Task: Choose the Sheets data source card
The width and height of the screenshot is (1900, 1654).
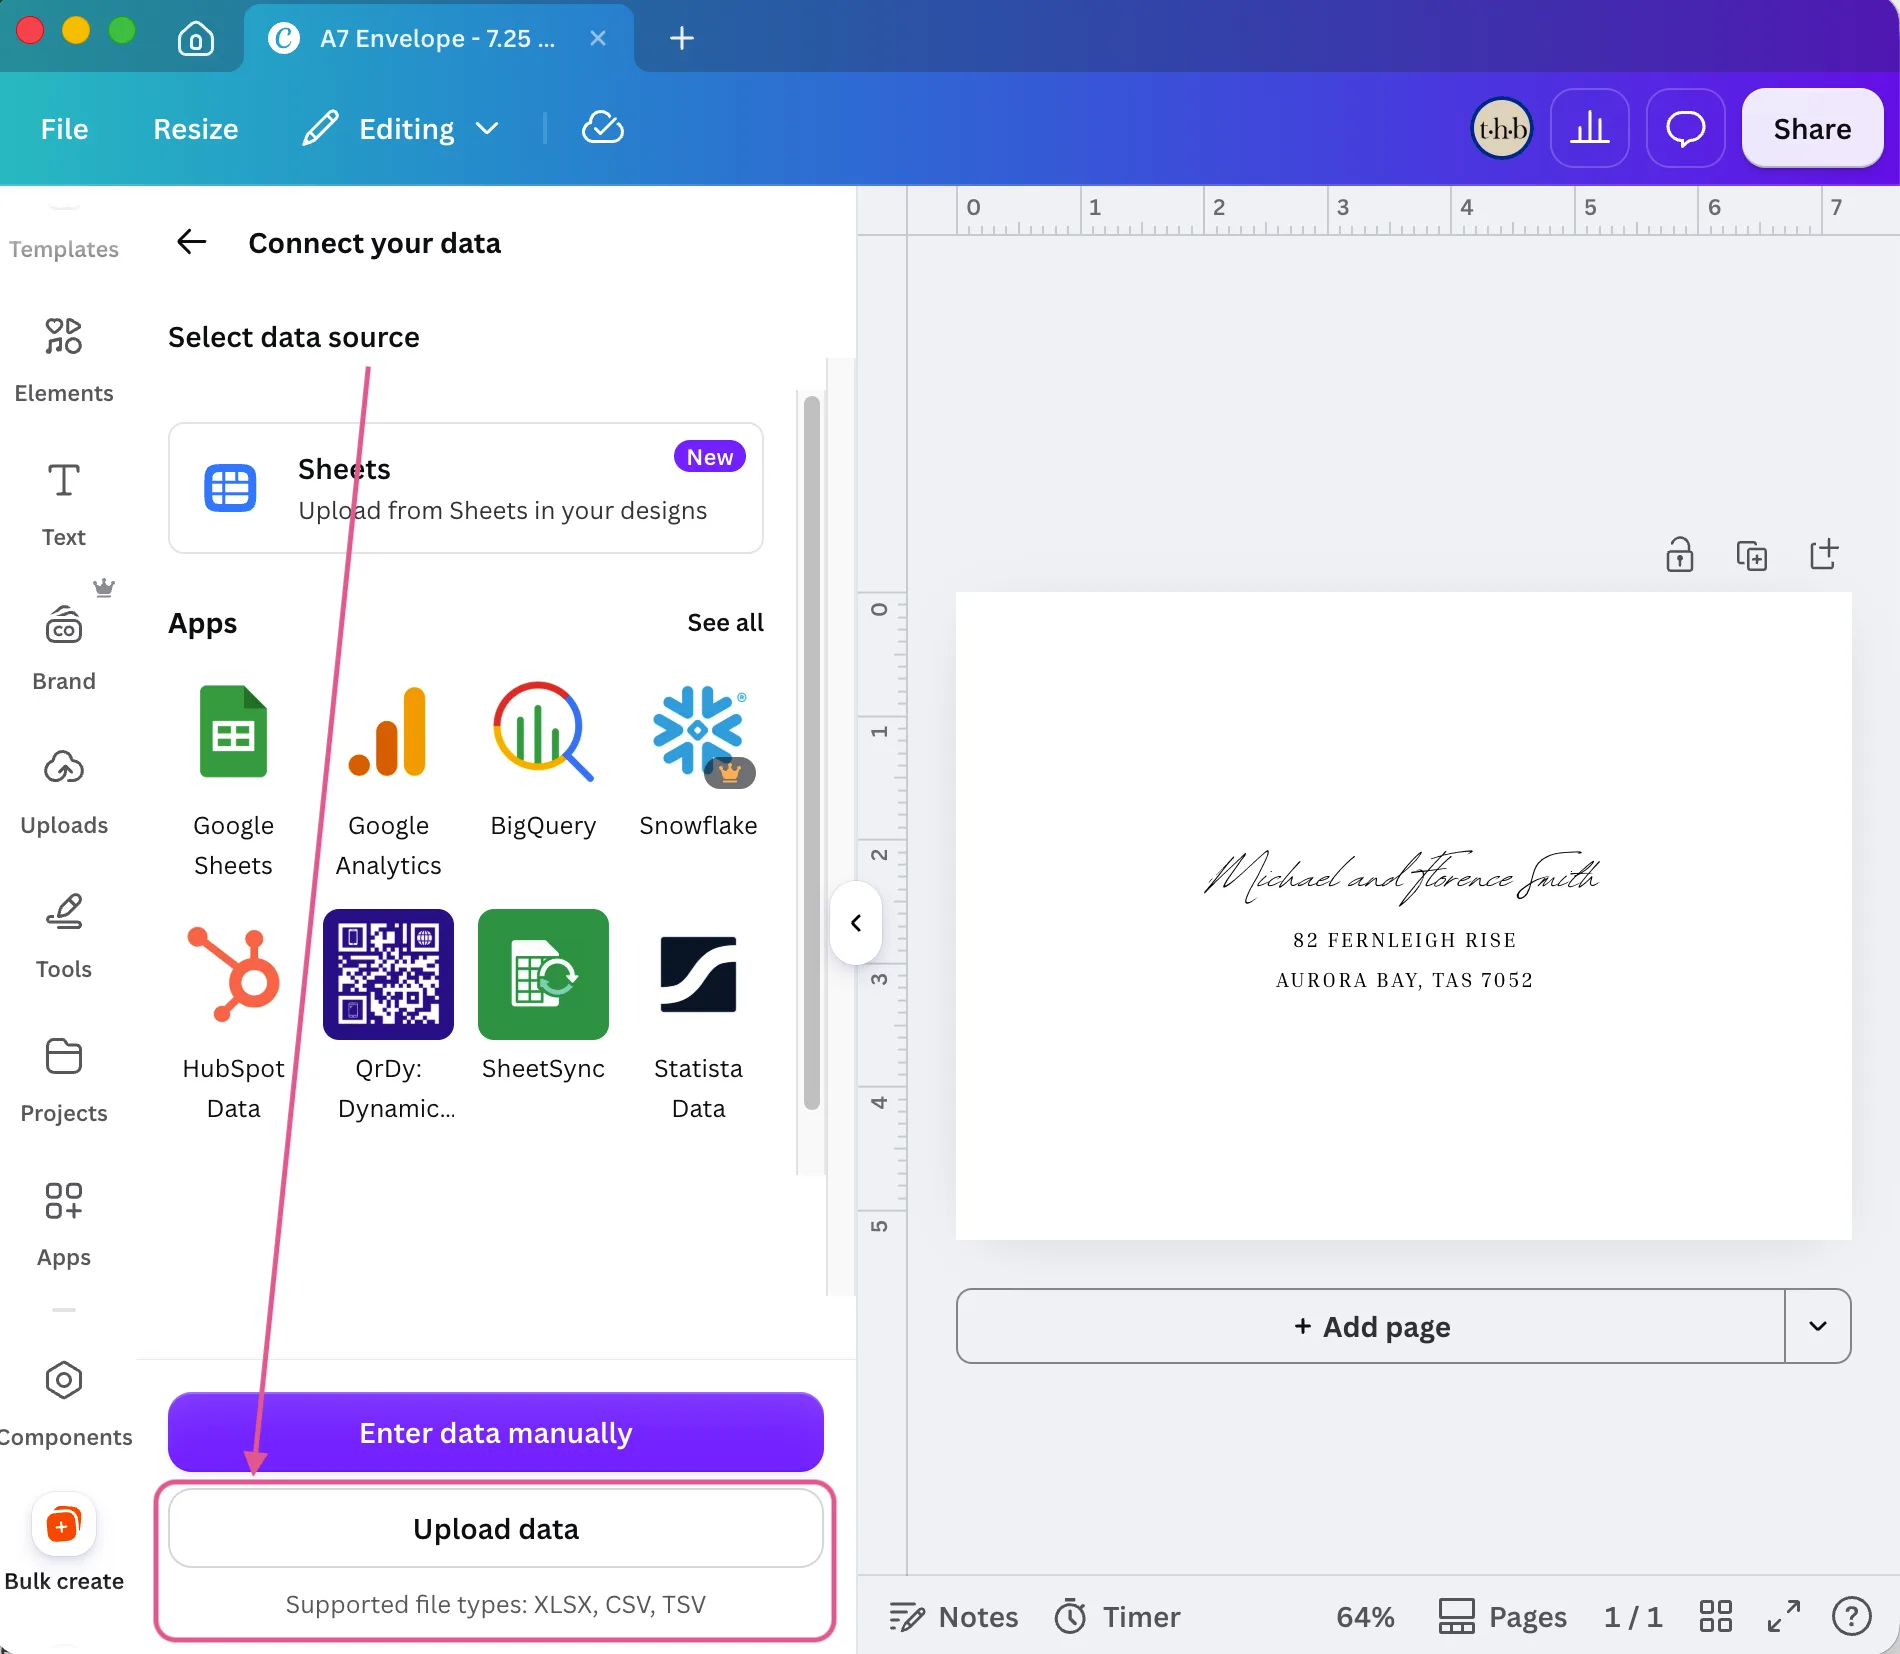Action: coord(466,488)
